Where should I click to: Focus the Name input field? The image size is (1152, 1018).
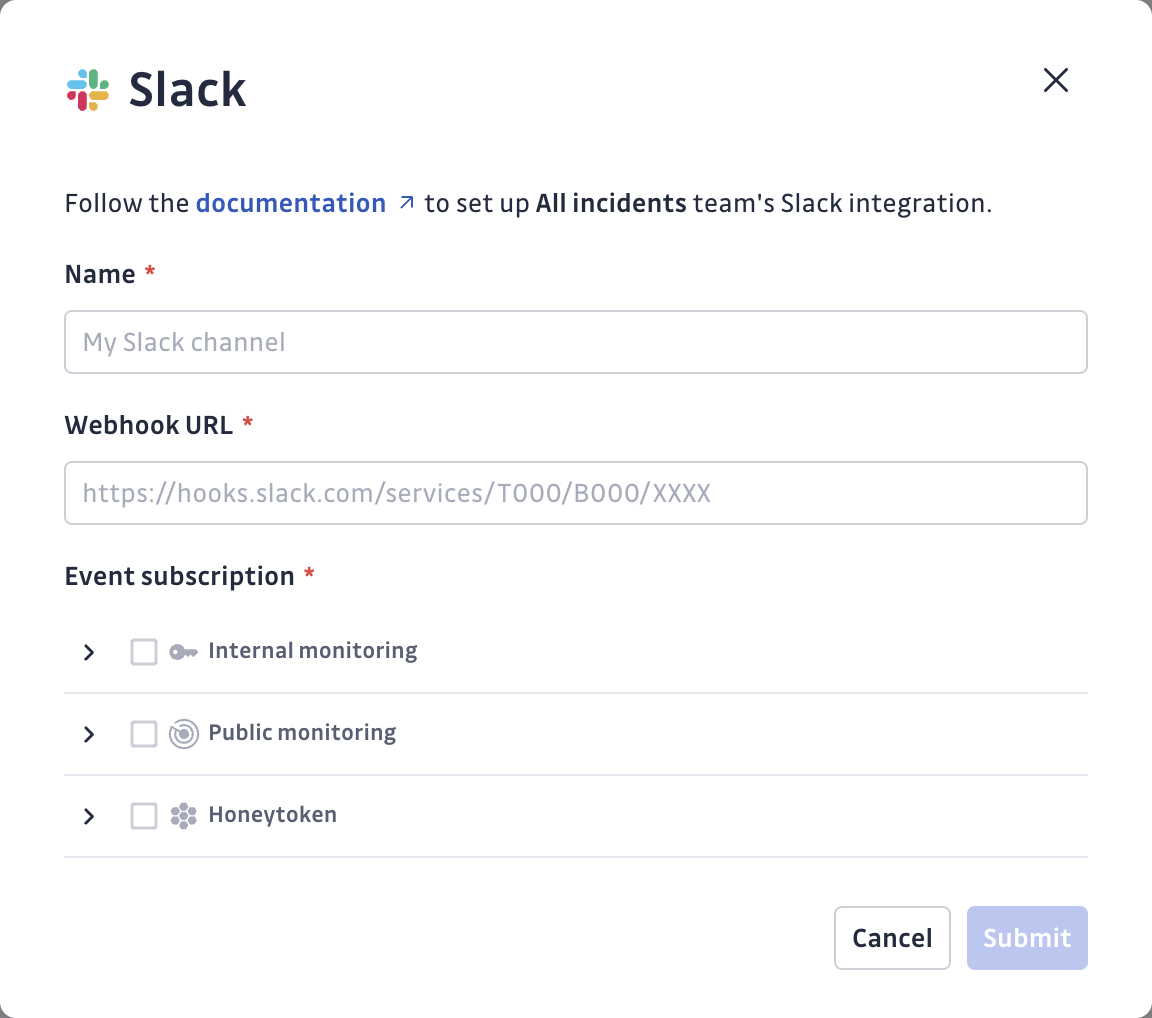pyautogui.click(x=575, y=342)
